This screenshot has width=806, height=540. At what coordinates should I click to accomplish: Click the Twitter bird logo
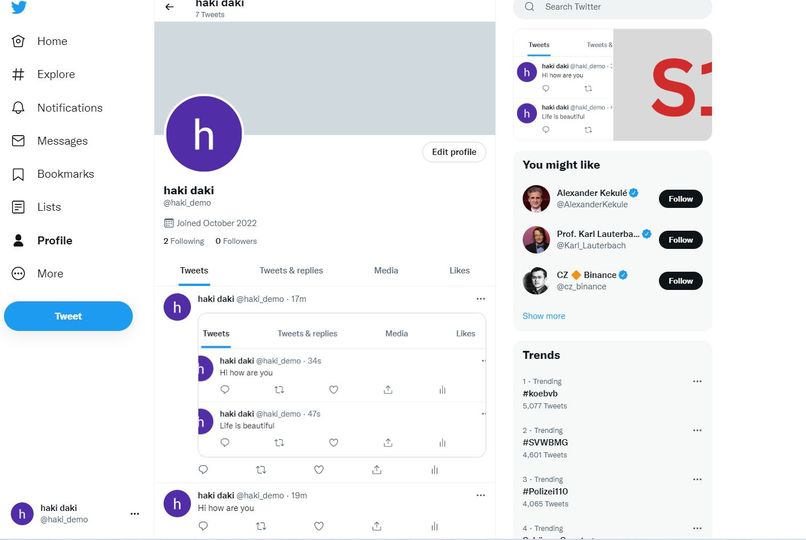point(19,7)
